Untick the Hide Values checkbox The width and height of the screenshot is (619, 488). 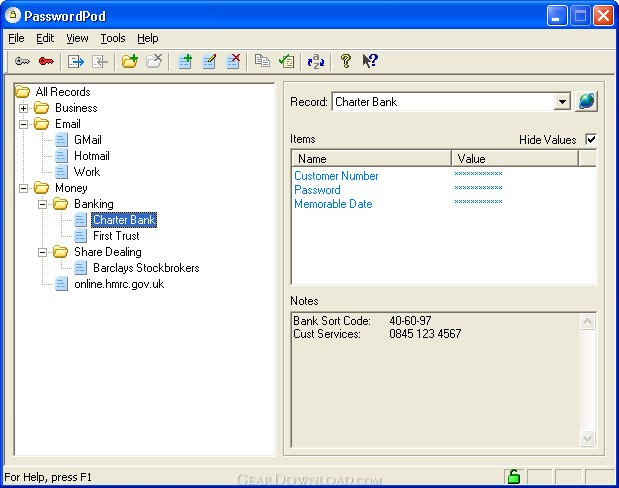591,139
